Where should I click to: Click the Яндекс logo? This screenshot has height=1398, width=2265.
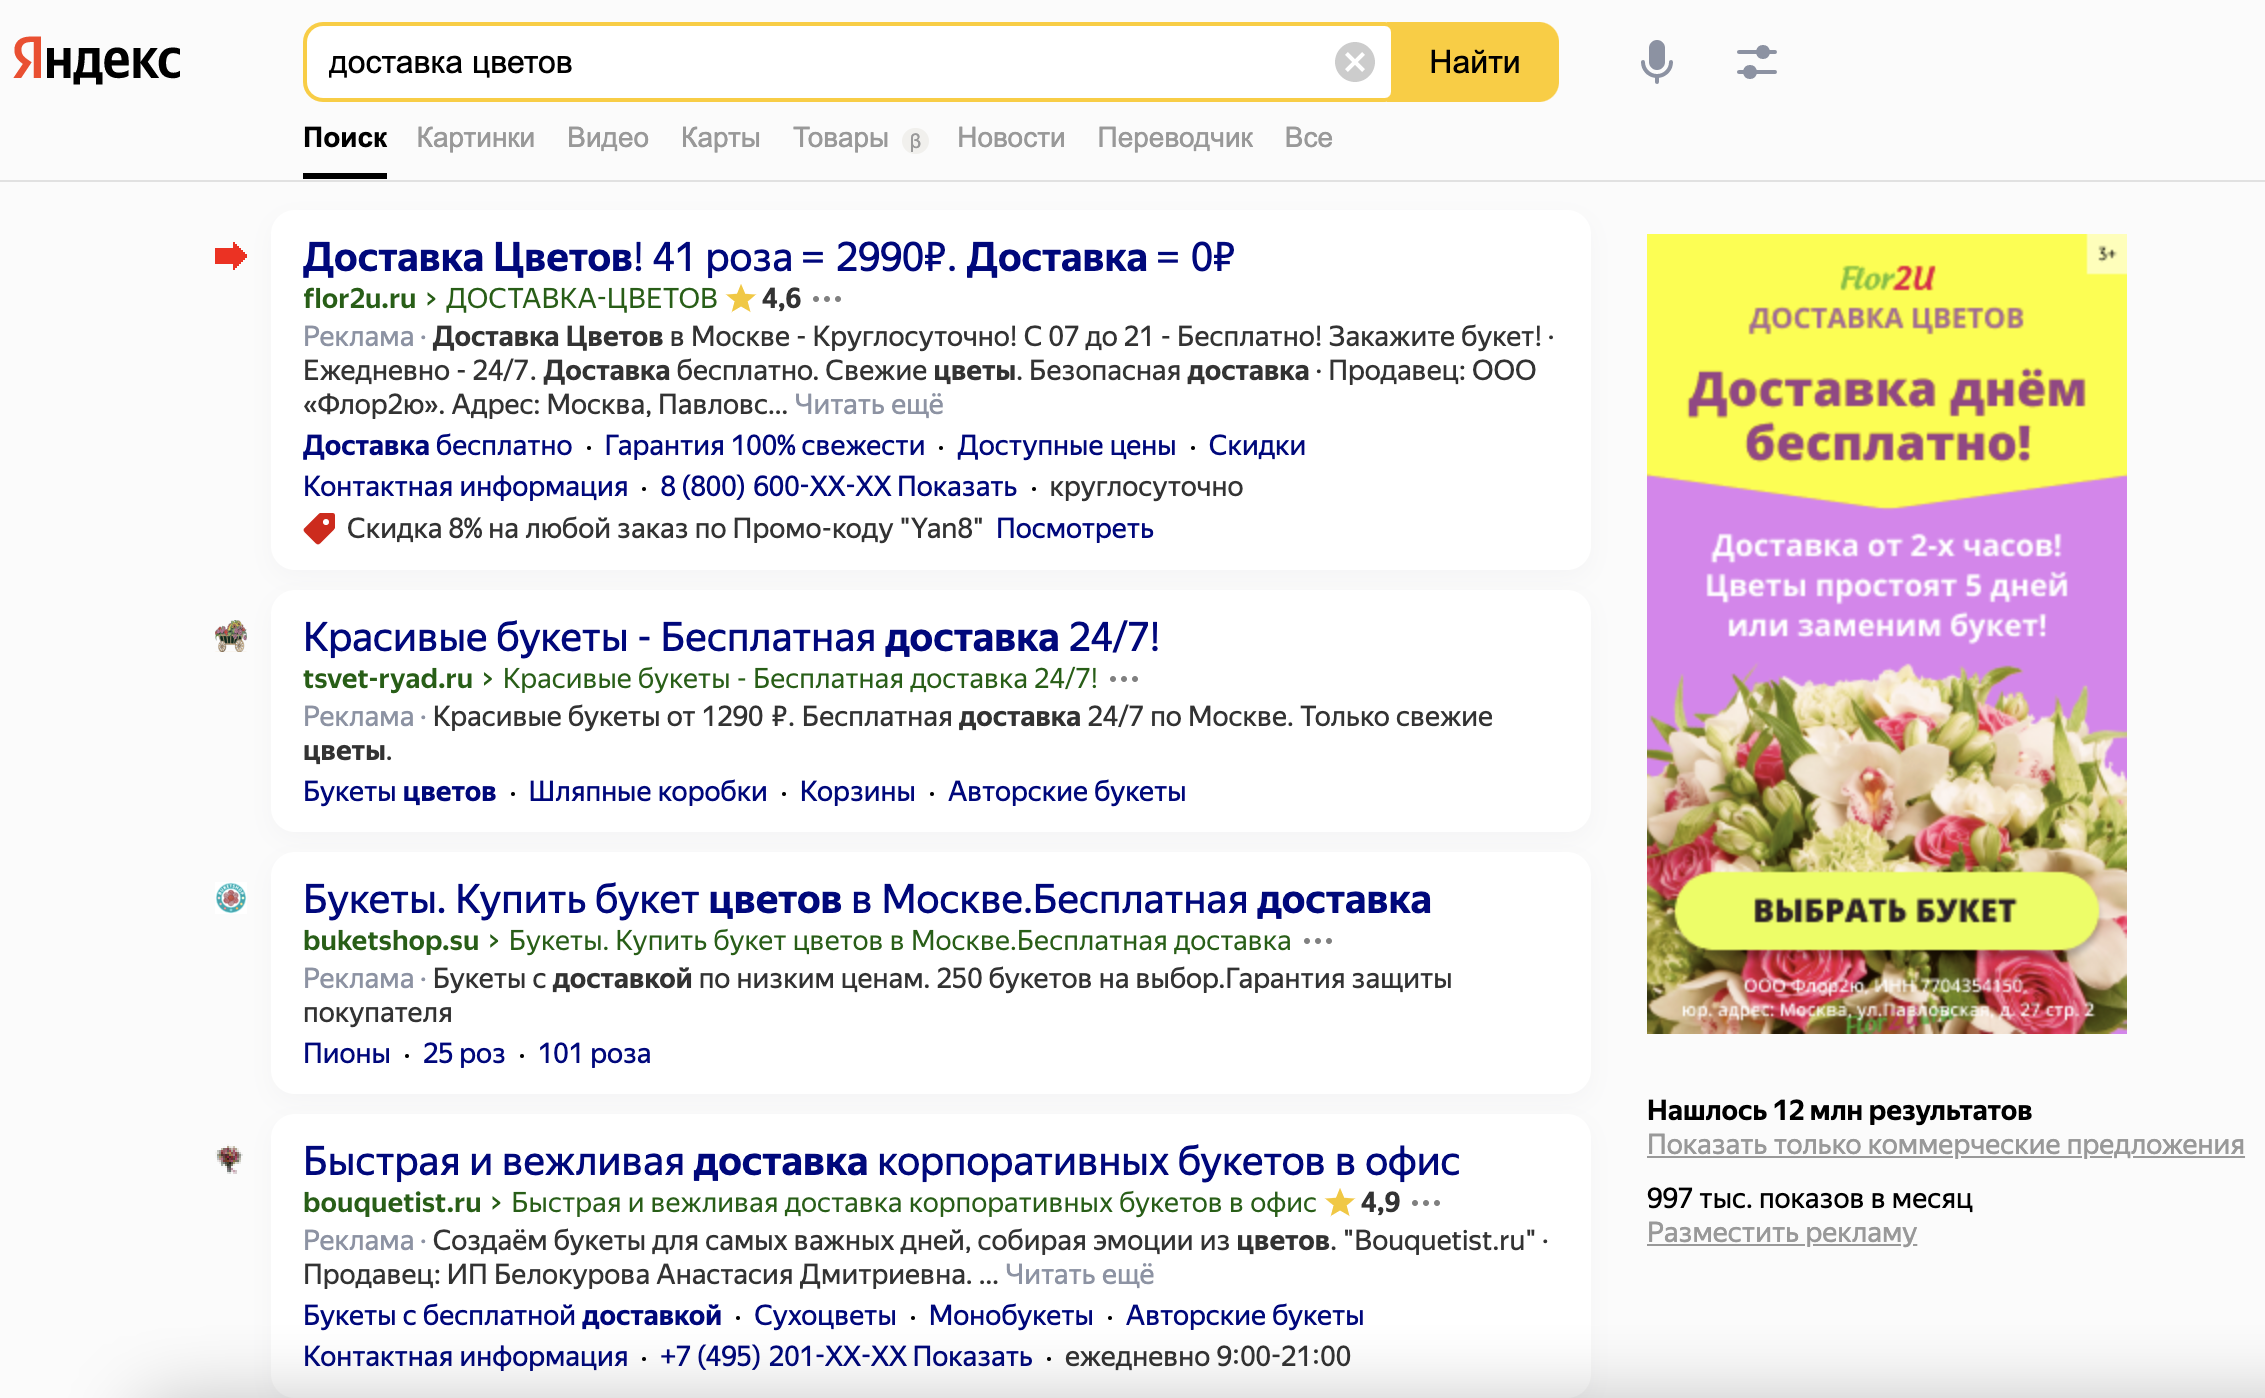(97, 60)
